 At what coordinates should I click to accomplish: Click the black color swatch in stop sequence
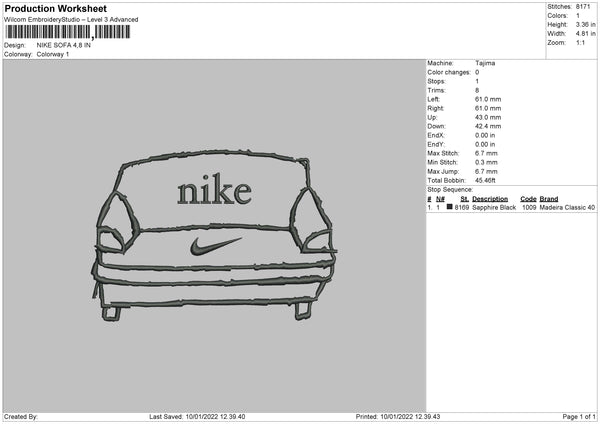[450, 207]
